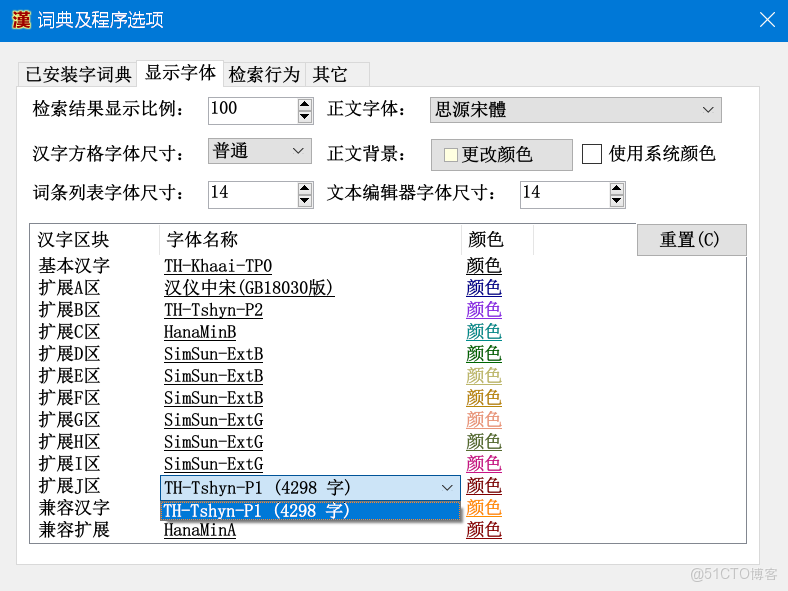Open the 汉字方格字体尺寸 dropdown
This screenshot has height=591, width=788.
point(260,151)
